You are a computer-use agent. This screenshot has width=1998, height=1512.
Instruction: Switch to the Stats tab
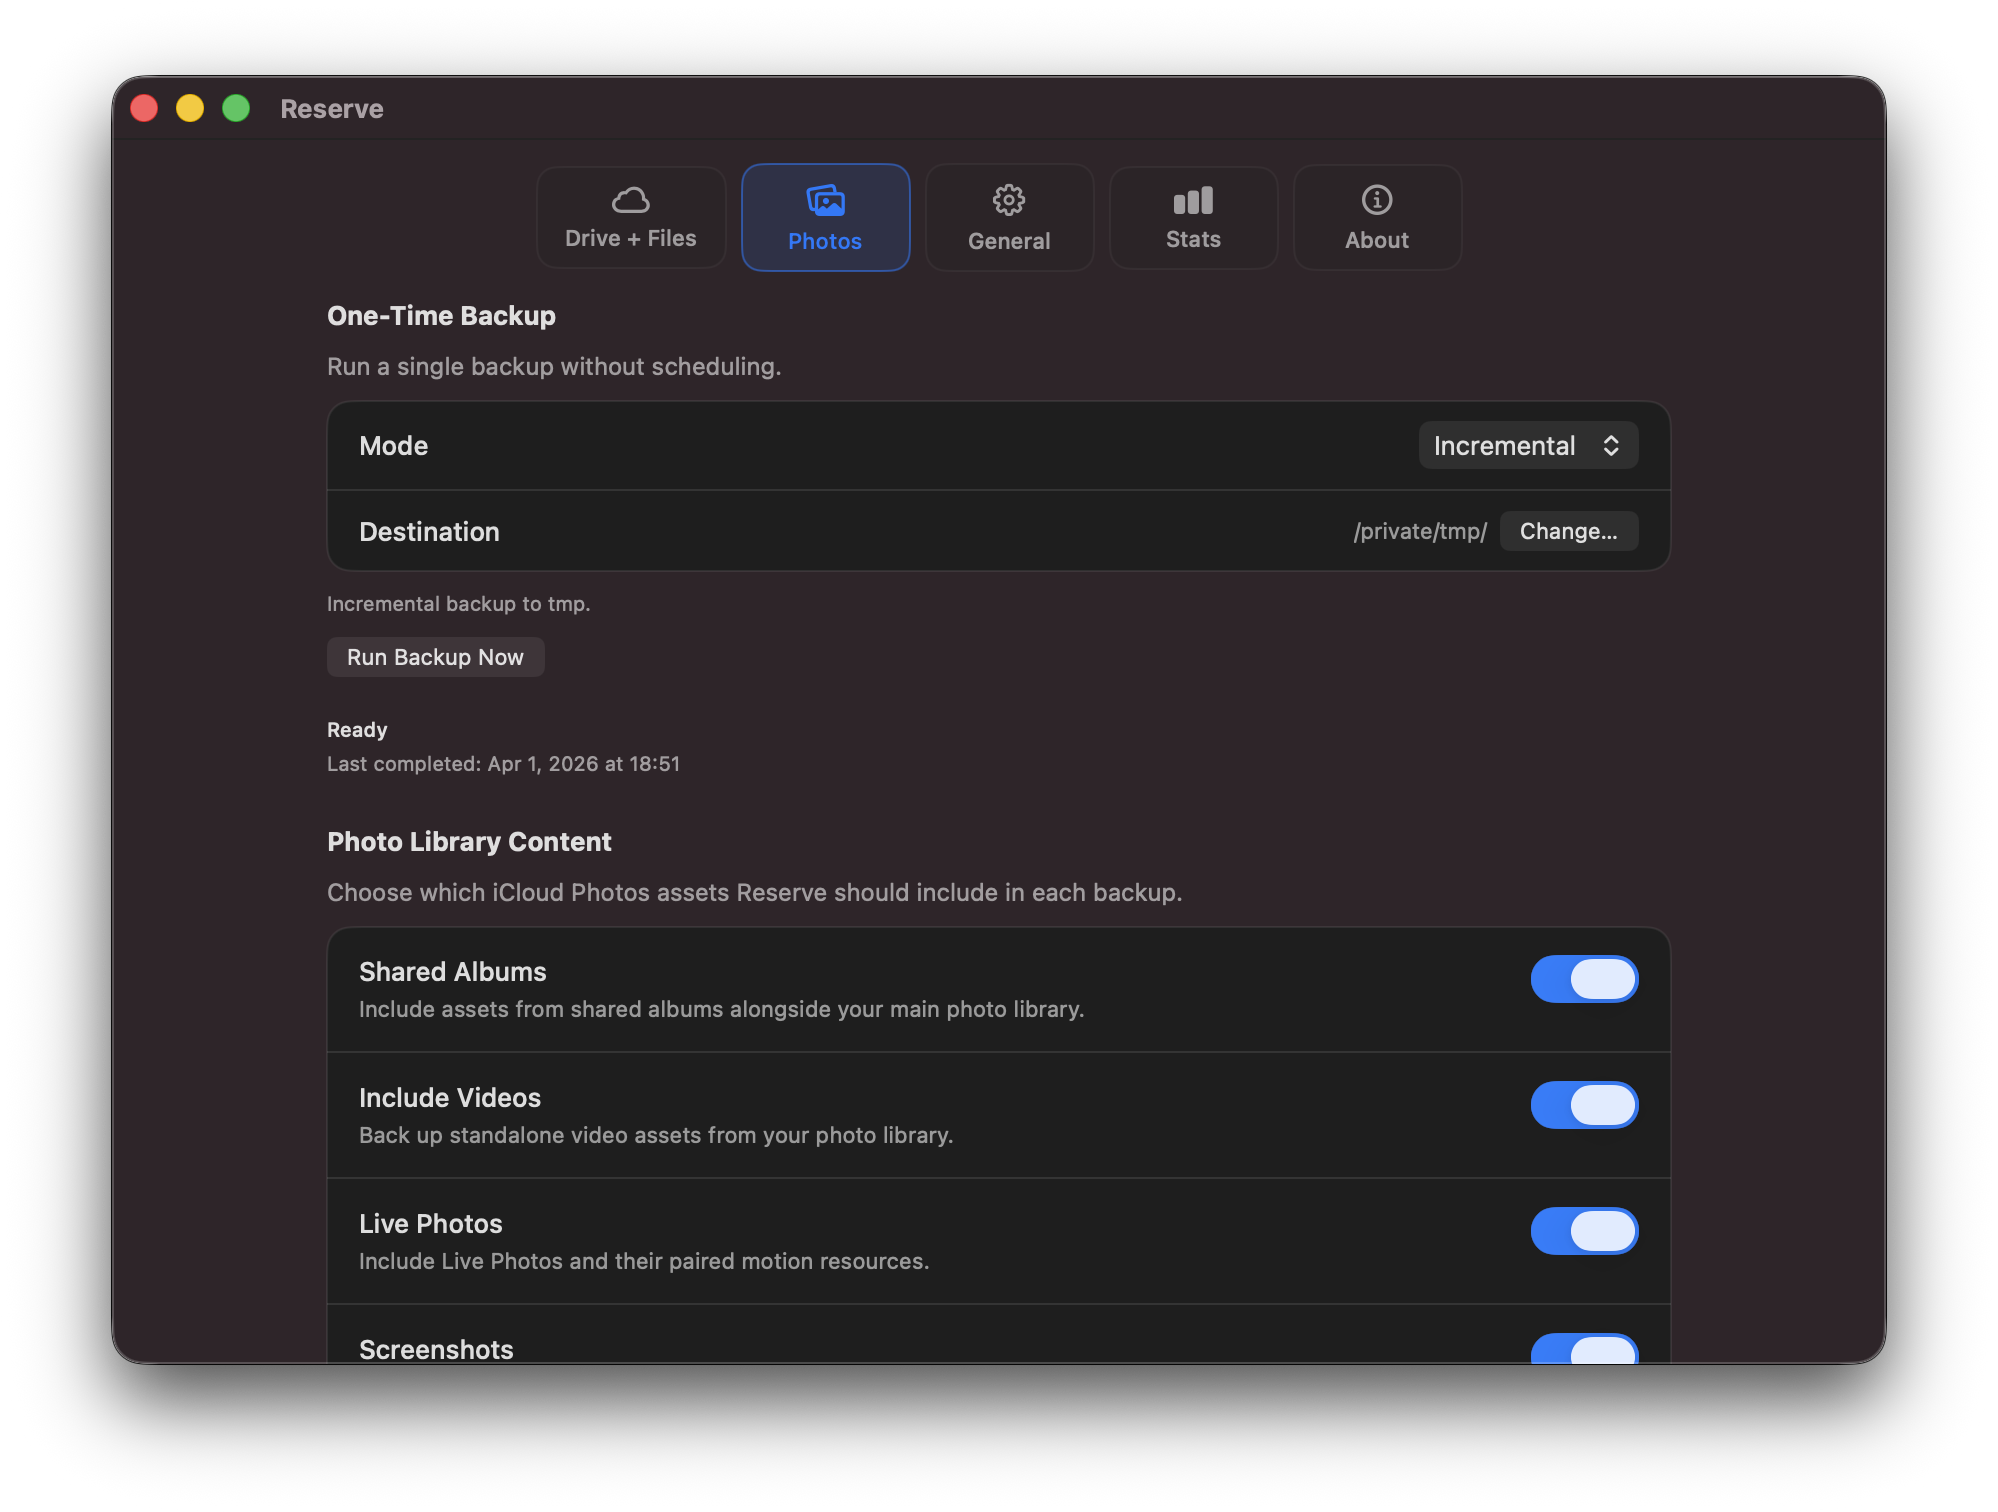pos(1193,217)
